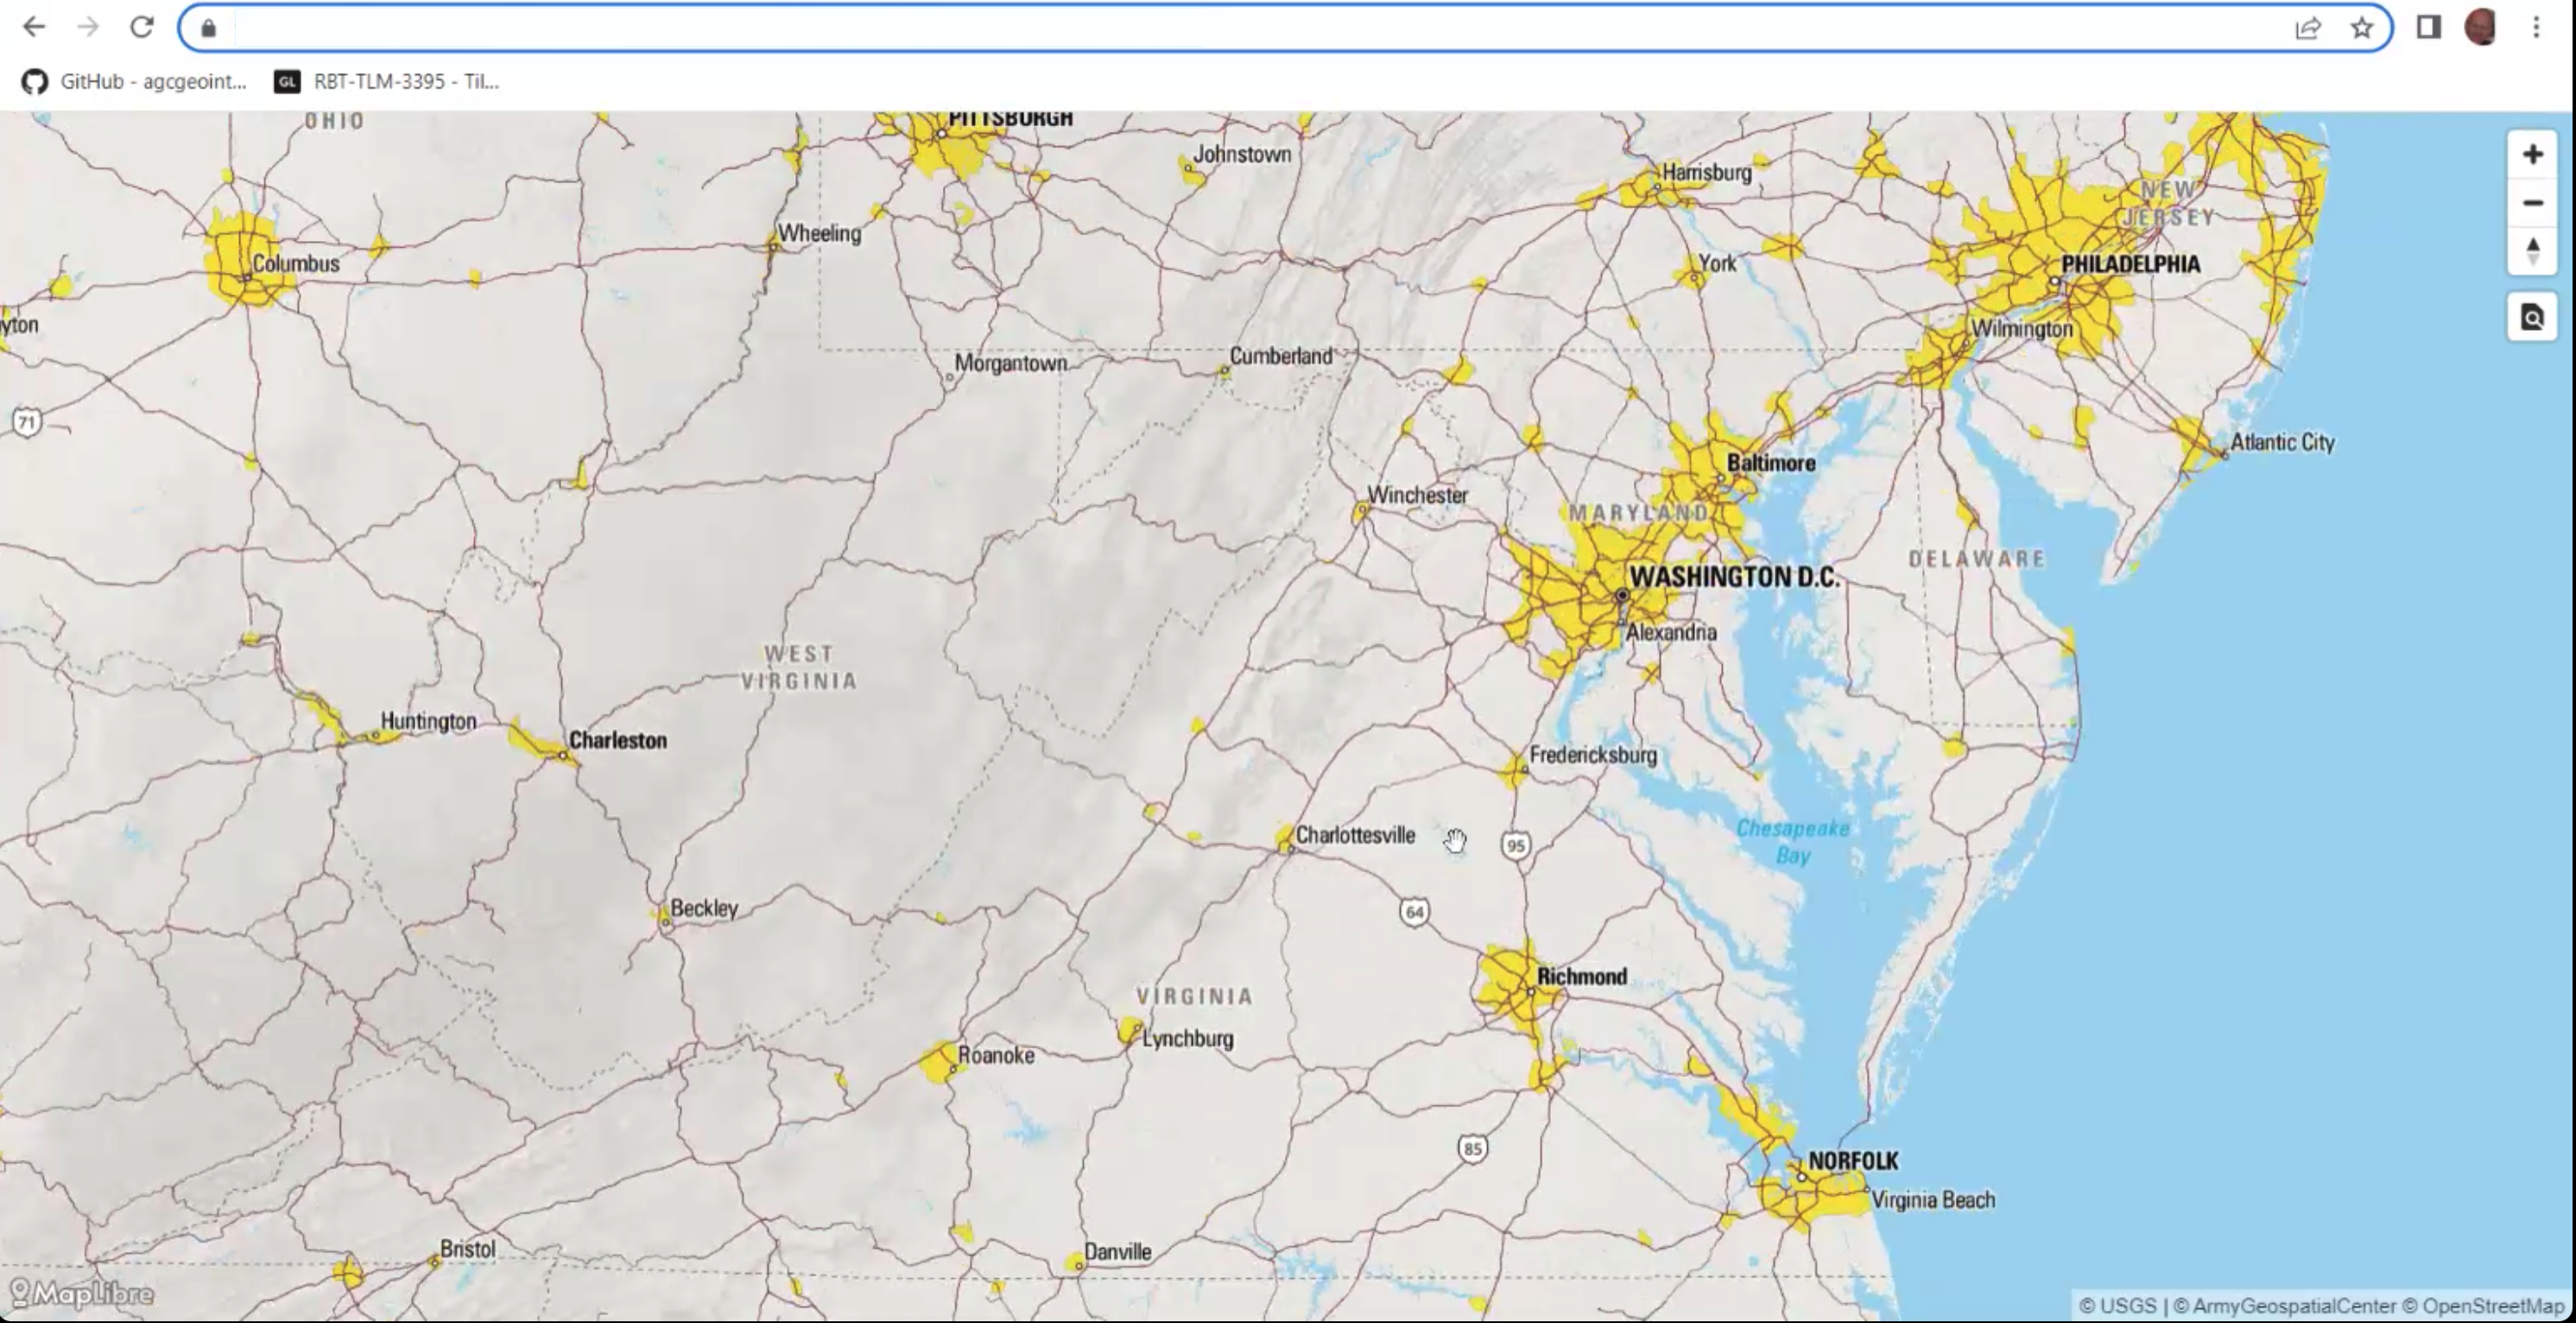Open the profile avatar menu
The height and width of the screenshot is (1323, 2576).
2481,27
